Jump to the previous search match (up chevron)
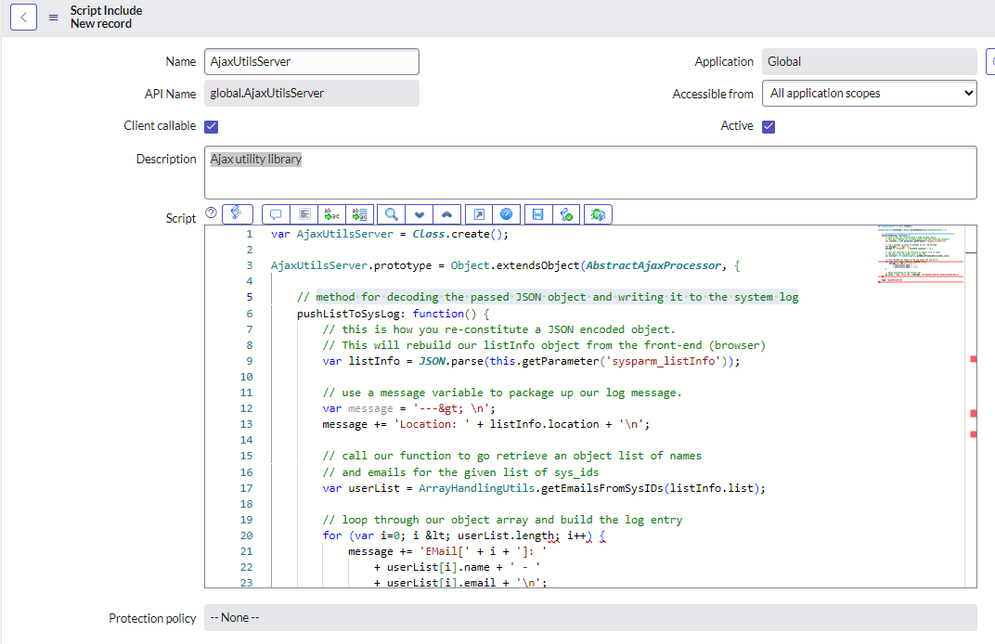995x644 pixels. click(x=447, y=214)
